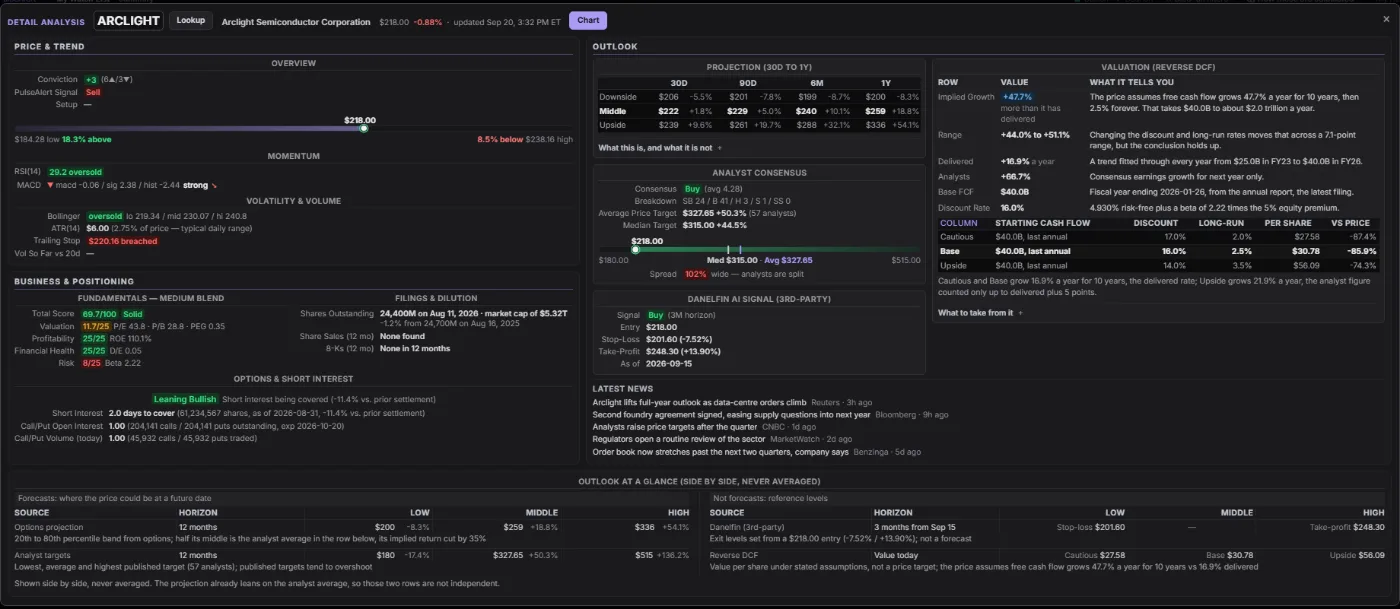Click the Upside $336 1Y projection value

click(876, 125)
